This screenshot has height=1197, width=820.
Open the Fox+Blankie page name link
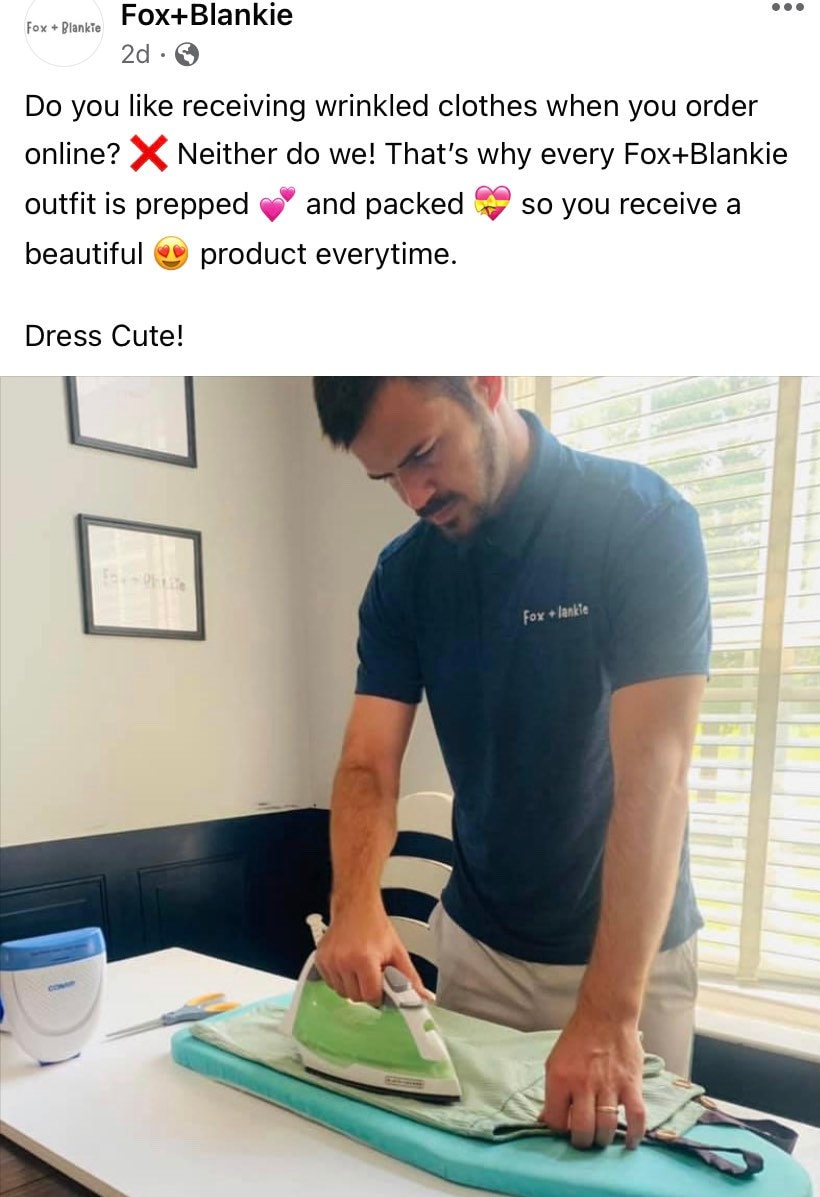coord(207,15)
